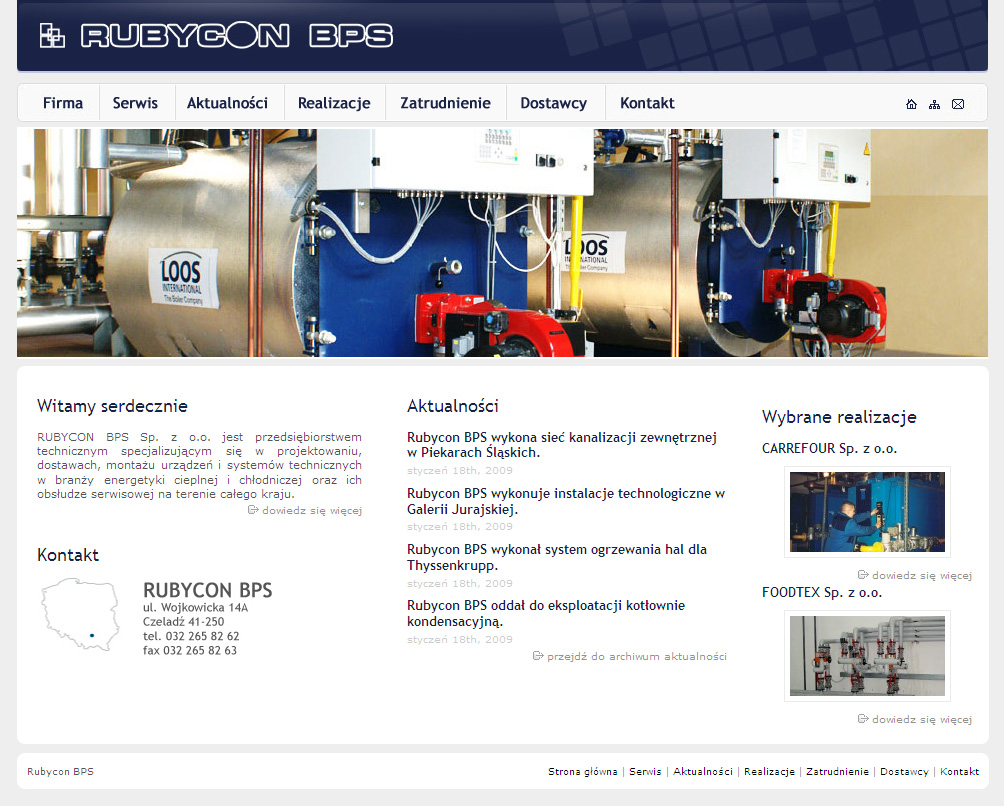This screenshot has height=806, width=1004.
Task: Open Kontakt in the top menu
Action: (647, 103)
